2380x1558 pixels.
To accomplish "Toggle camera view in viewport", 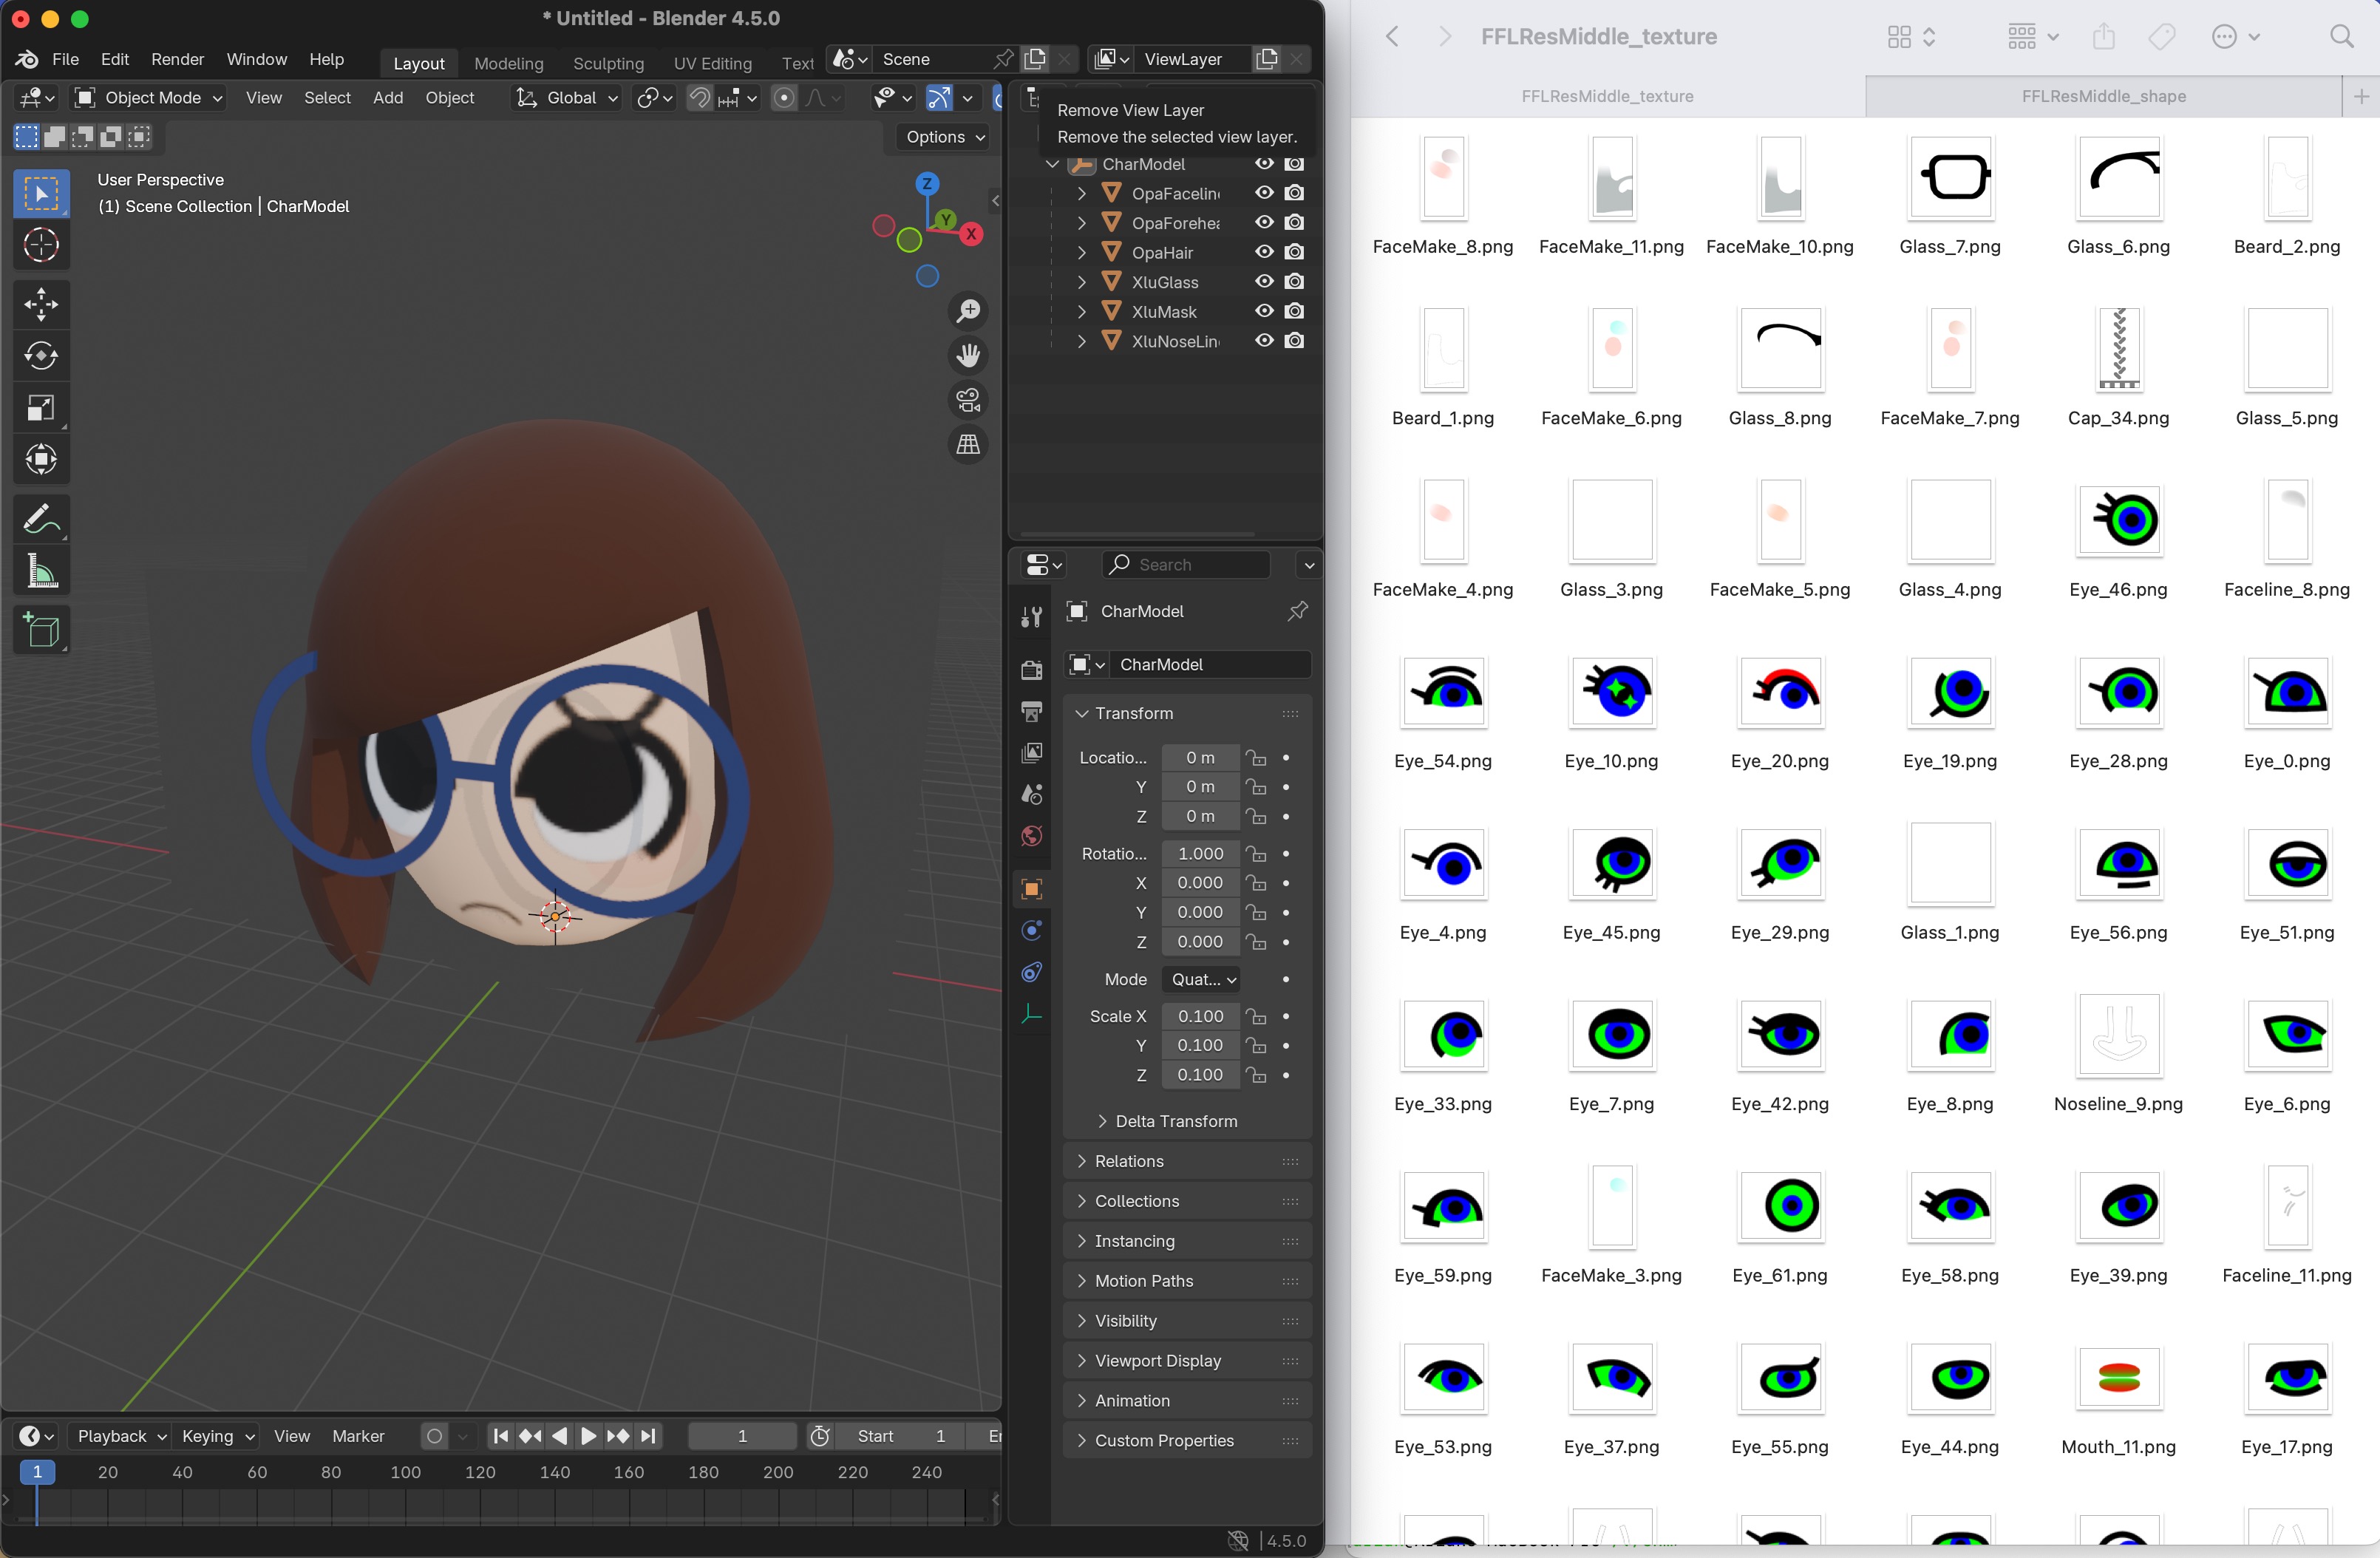I will click(x=967, y=400).
